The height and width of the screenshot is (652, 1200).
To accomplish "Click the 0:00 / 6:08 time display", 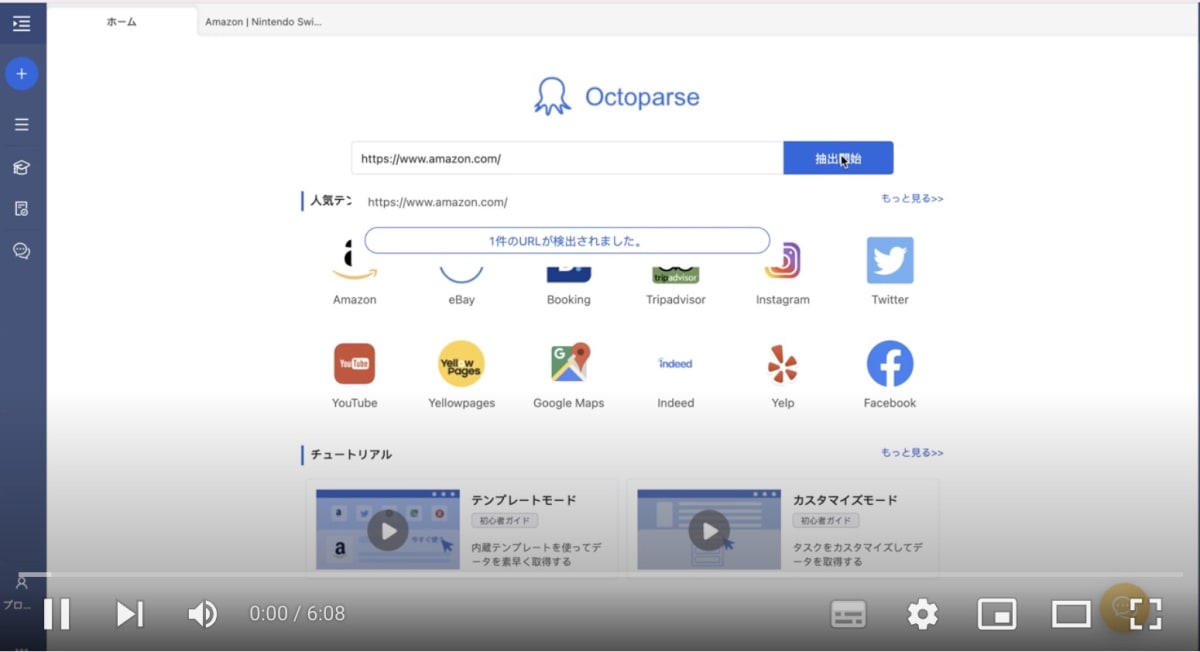I will point(297,614).
